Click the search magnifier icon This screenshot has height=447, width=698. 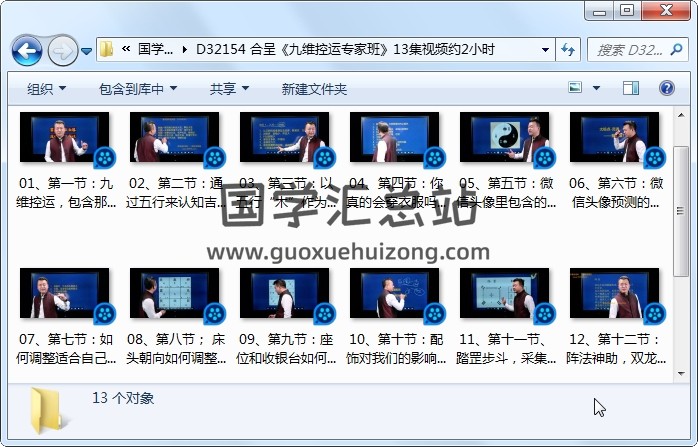[x=676, y=49]
